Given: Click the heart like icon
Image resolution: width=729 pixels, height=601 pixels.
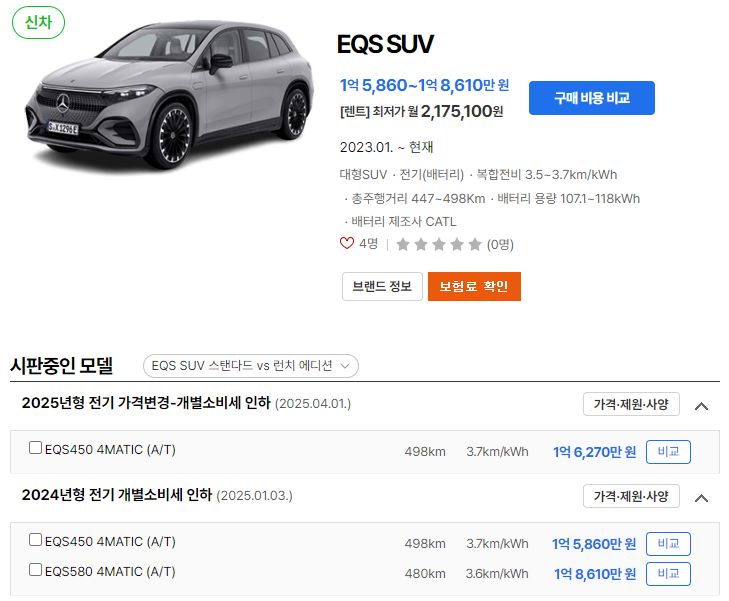Looking at the screenshot, I should click(347, 243).
